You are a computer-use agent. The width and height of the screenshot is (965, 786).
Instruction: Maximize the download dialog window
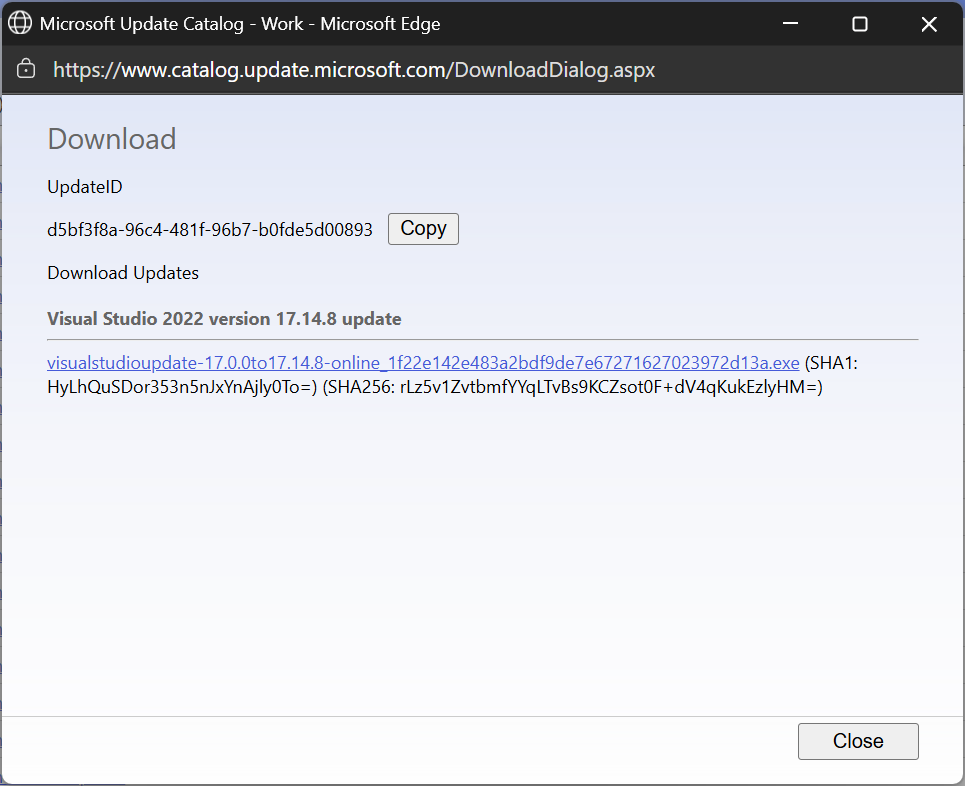tap(860, 23)
